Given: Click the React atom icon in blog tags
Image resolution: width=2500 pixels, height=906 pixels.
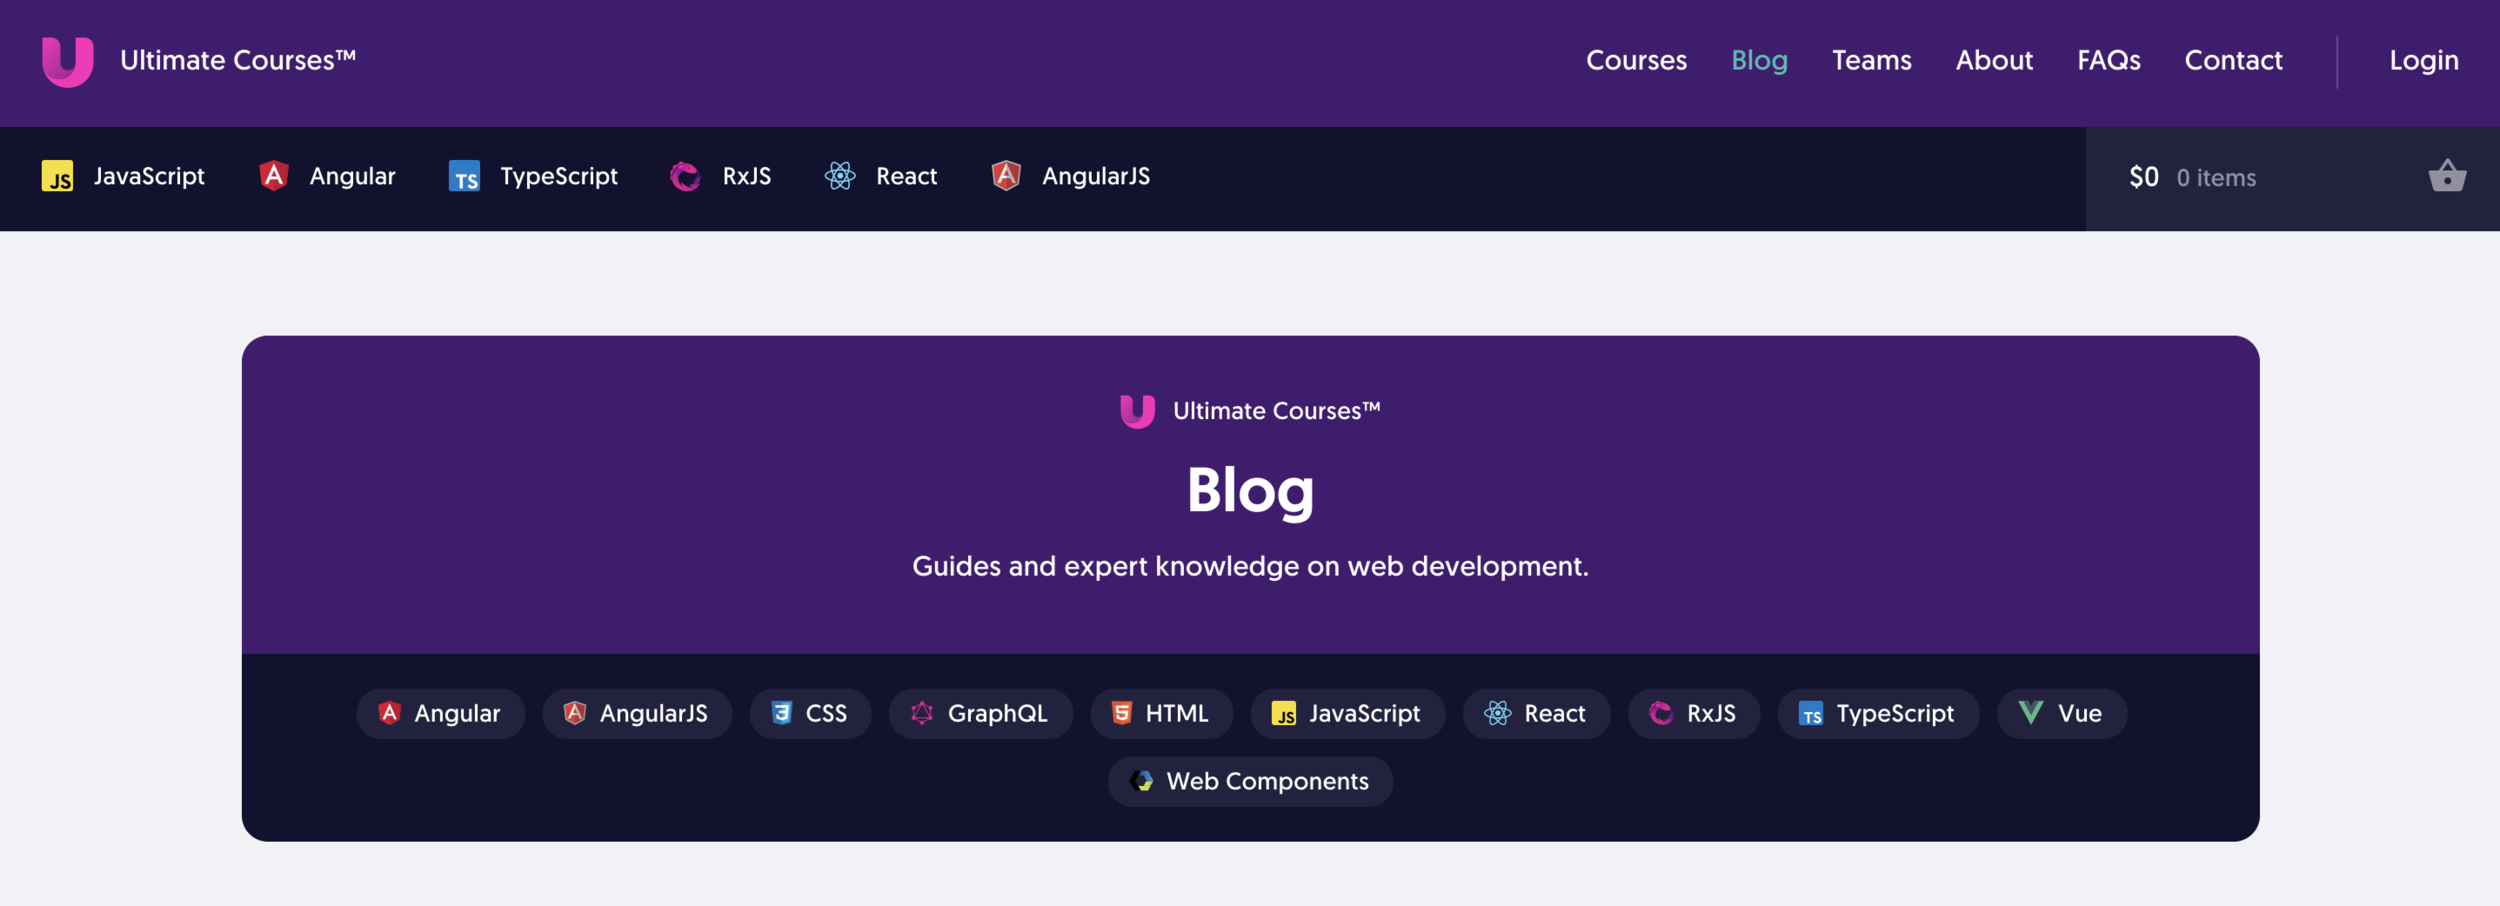Looking at the screenshot, I should point(1497,713).
